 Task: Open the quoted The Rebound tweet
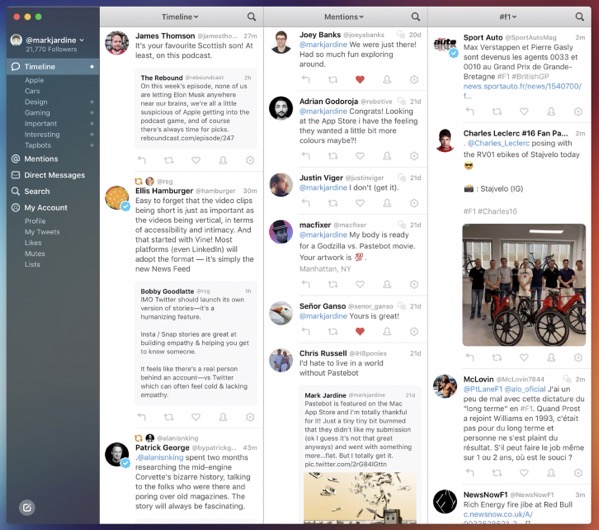(196, 109)
